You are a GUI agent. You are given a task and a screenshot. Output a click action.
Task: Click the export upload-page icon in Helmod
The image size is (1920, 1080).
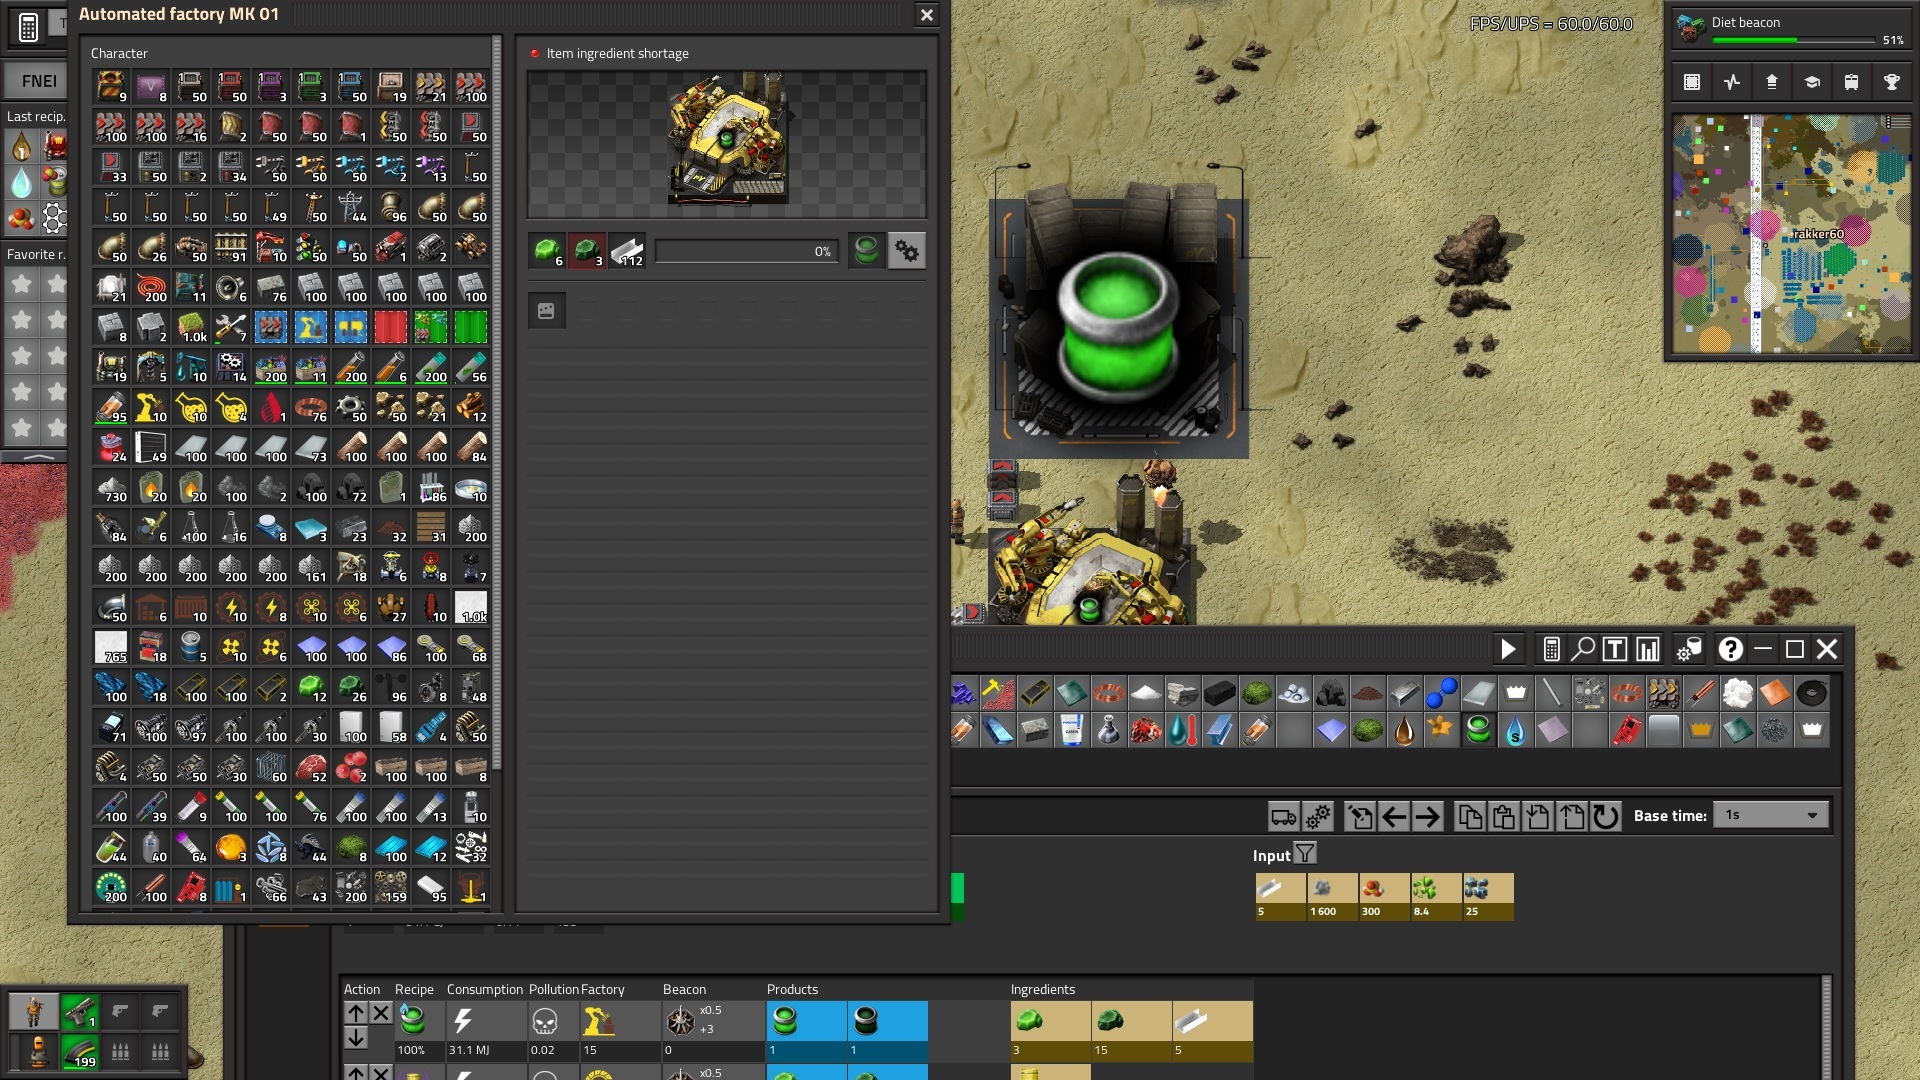1572,817
